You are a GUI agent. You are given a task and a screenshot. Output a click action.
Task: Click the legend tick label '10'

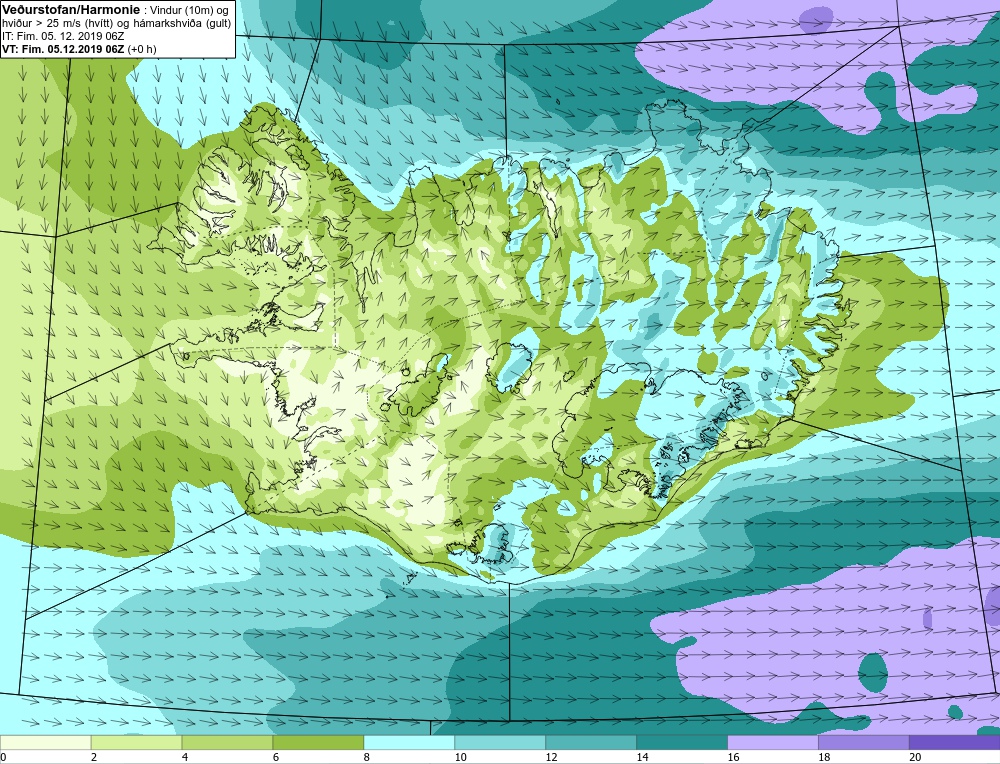[x=460, y=757]
